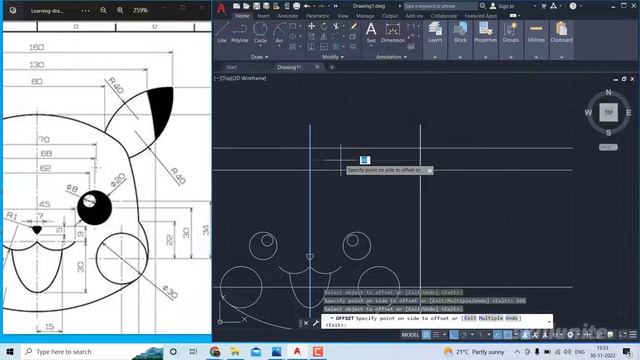Toggle object snap in status bar
The width and height of the screenshot is (640, 360).
pyautogui.click(x=507, y=335)
